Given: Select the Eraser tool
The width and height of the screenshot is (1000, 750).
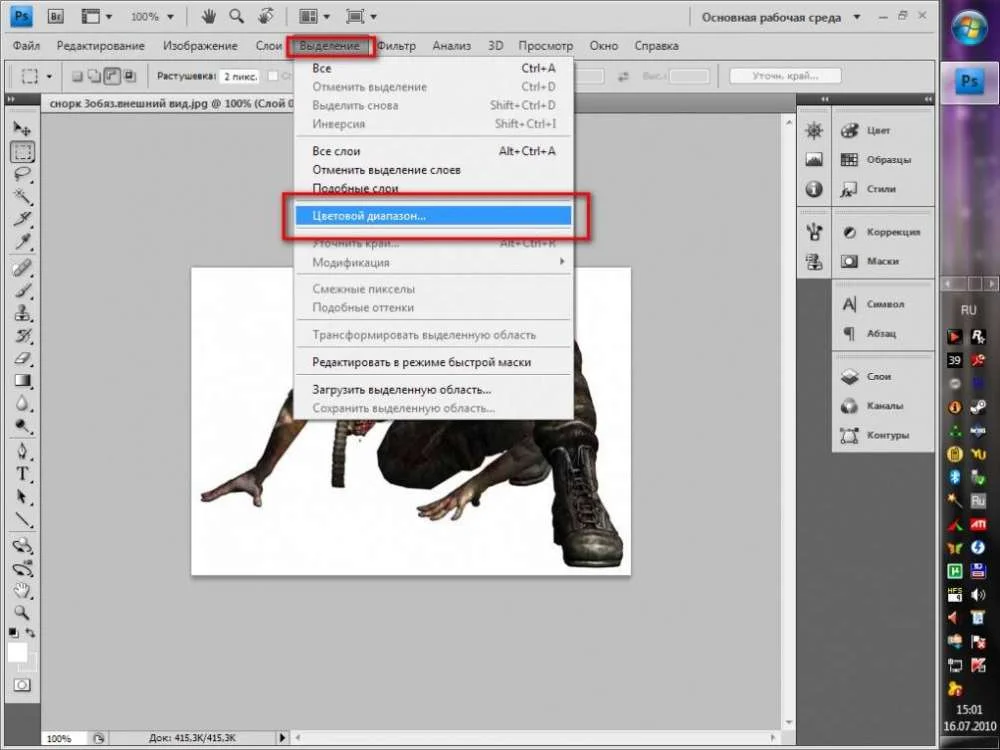Looking at the screenshot, I should tap(22, 358).
